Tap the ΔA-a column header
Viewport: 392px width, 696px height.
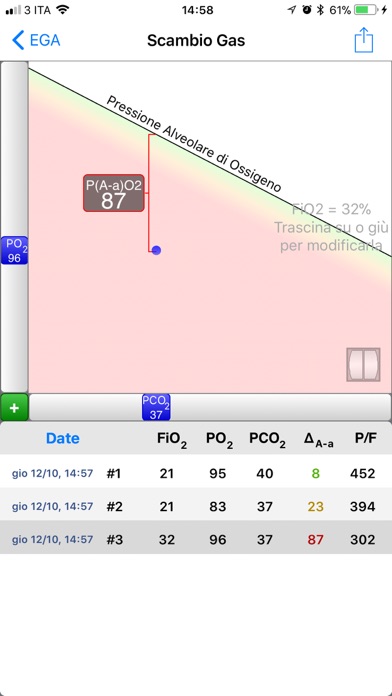click(x=318, y=439)
